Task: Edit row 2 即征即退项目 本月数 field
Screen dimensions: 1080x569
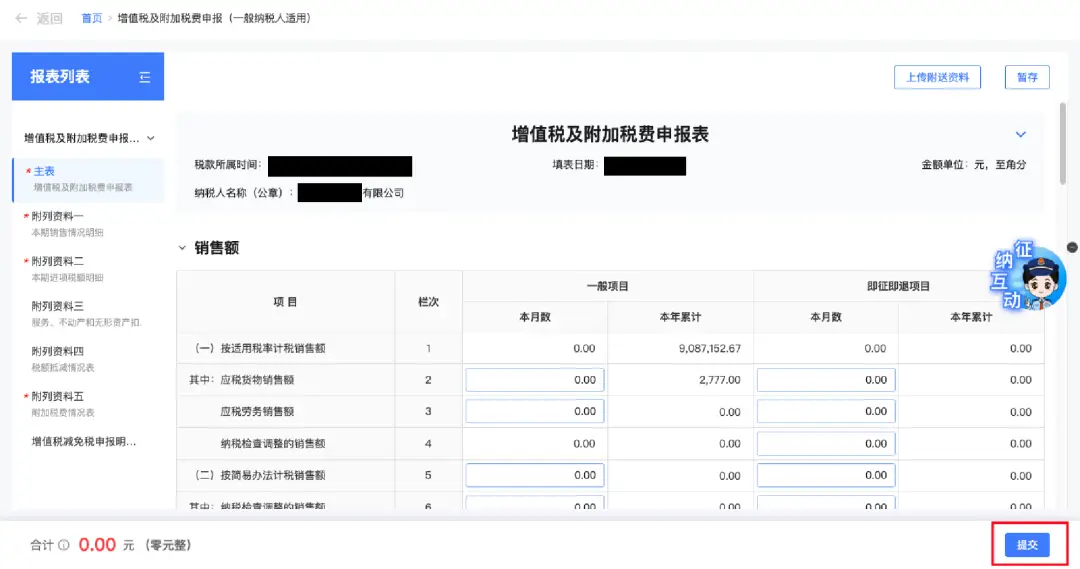Action: pyautogui.click(x=826, y=380)
